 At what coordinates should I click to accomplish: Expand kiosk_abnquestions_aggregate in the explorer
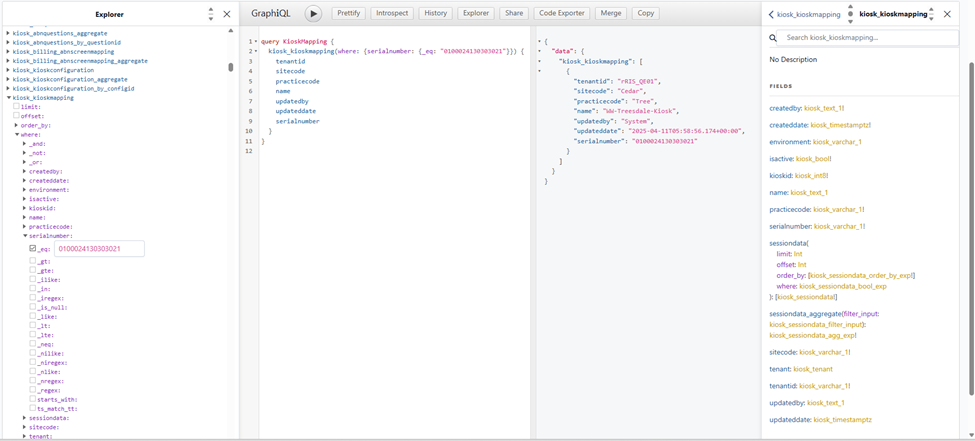coord(8,33)
